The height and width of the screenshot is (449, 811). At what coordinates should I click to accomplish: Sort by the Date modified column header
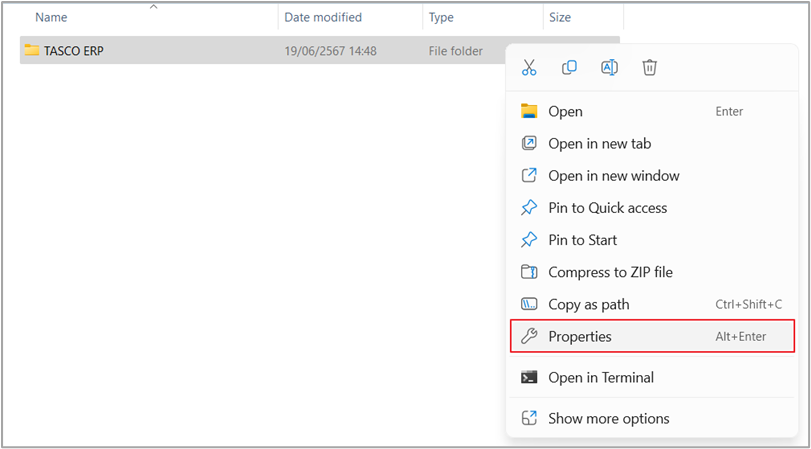tap(323, 18)
